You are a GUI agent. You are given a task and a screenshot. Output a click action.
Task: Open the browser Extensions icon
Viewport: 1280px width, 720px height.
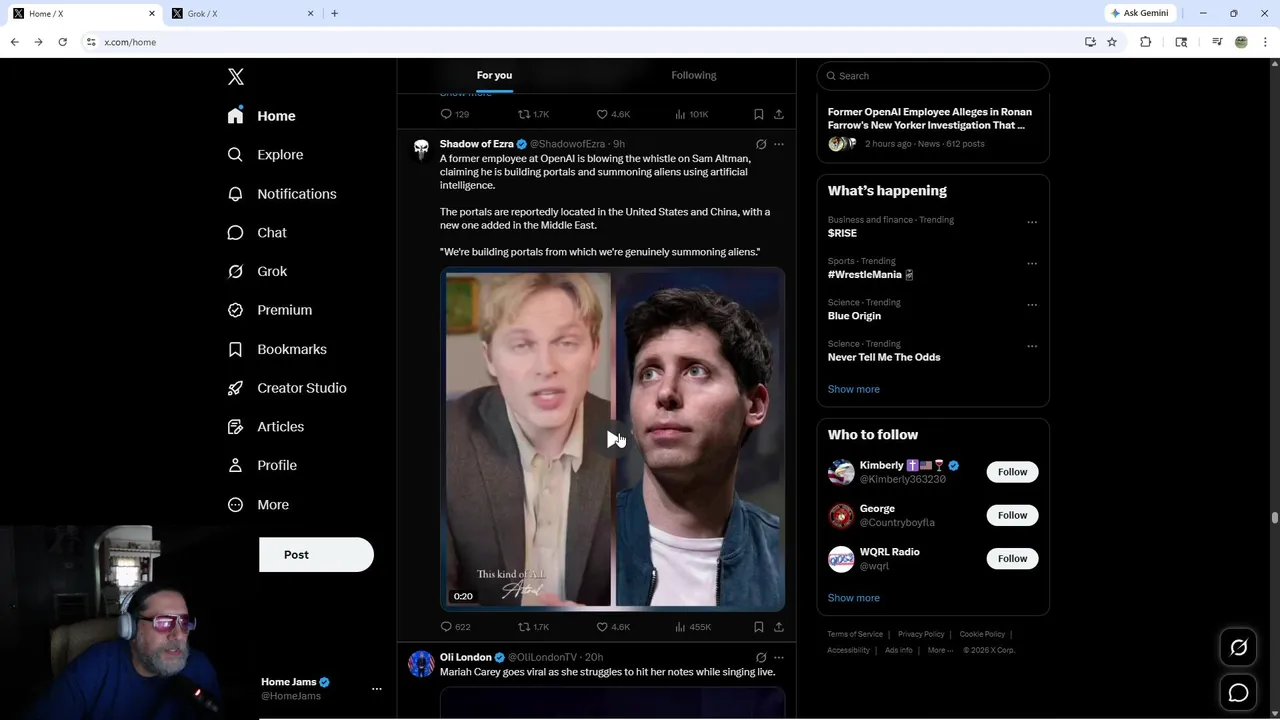click(x=1146, y=42)
